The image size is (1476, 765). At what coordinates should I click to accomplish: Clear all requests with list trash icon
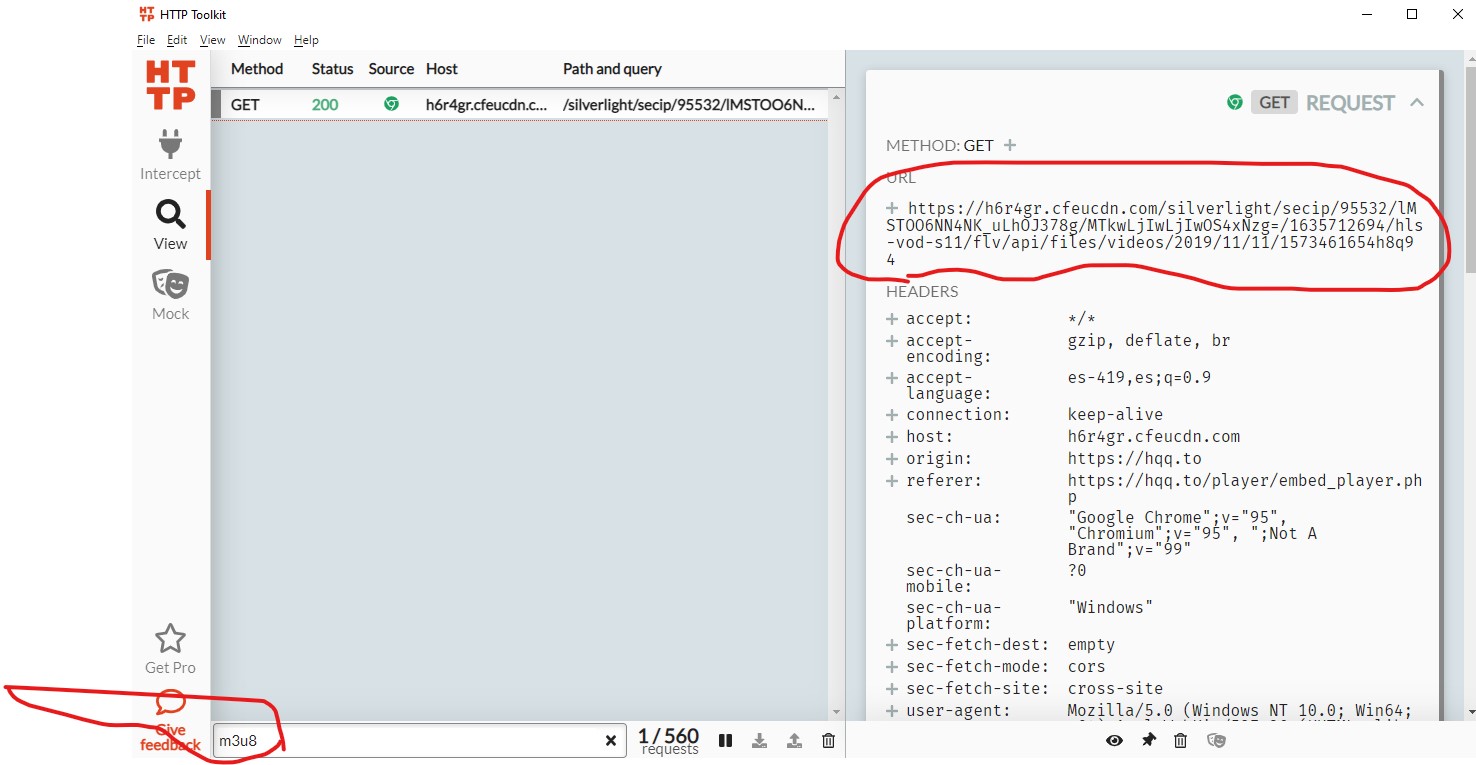point(828,741)
